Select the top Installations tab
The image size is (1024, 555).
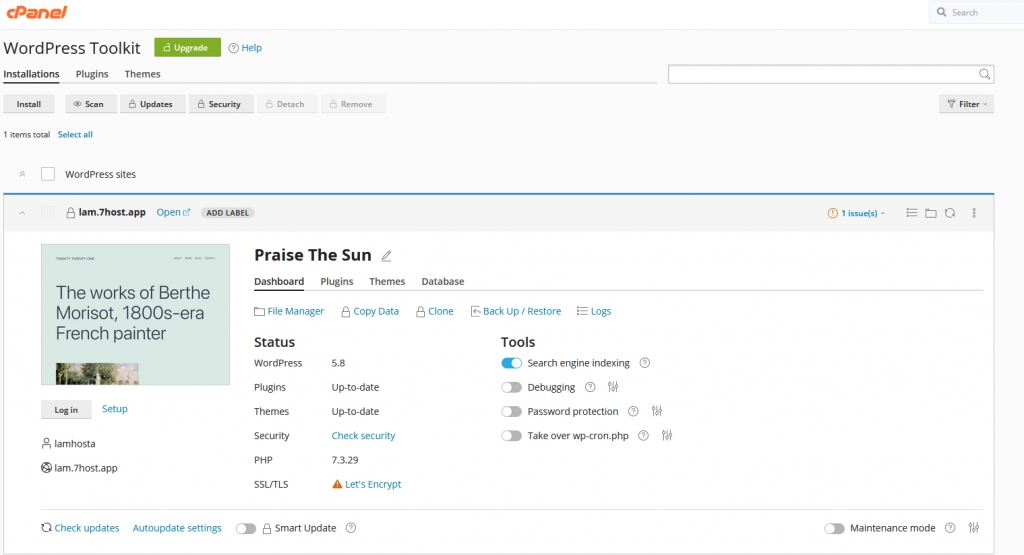(31, 74)
